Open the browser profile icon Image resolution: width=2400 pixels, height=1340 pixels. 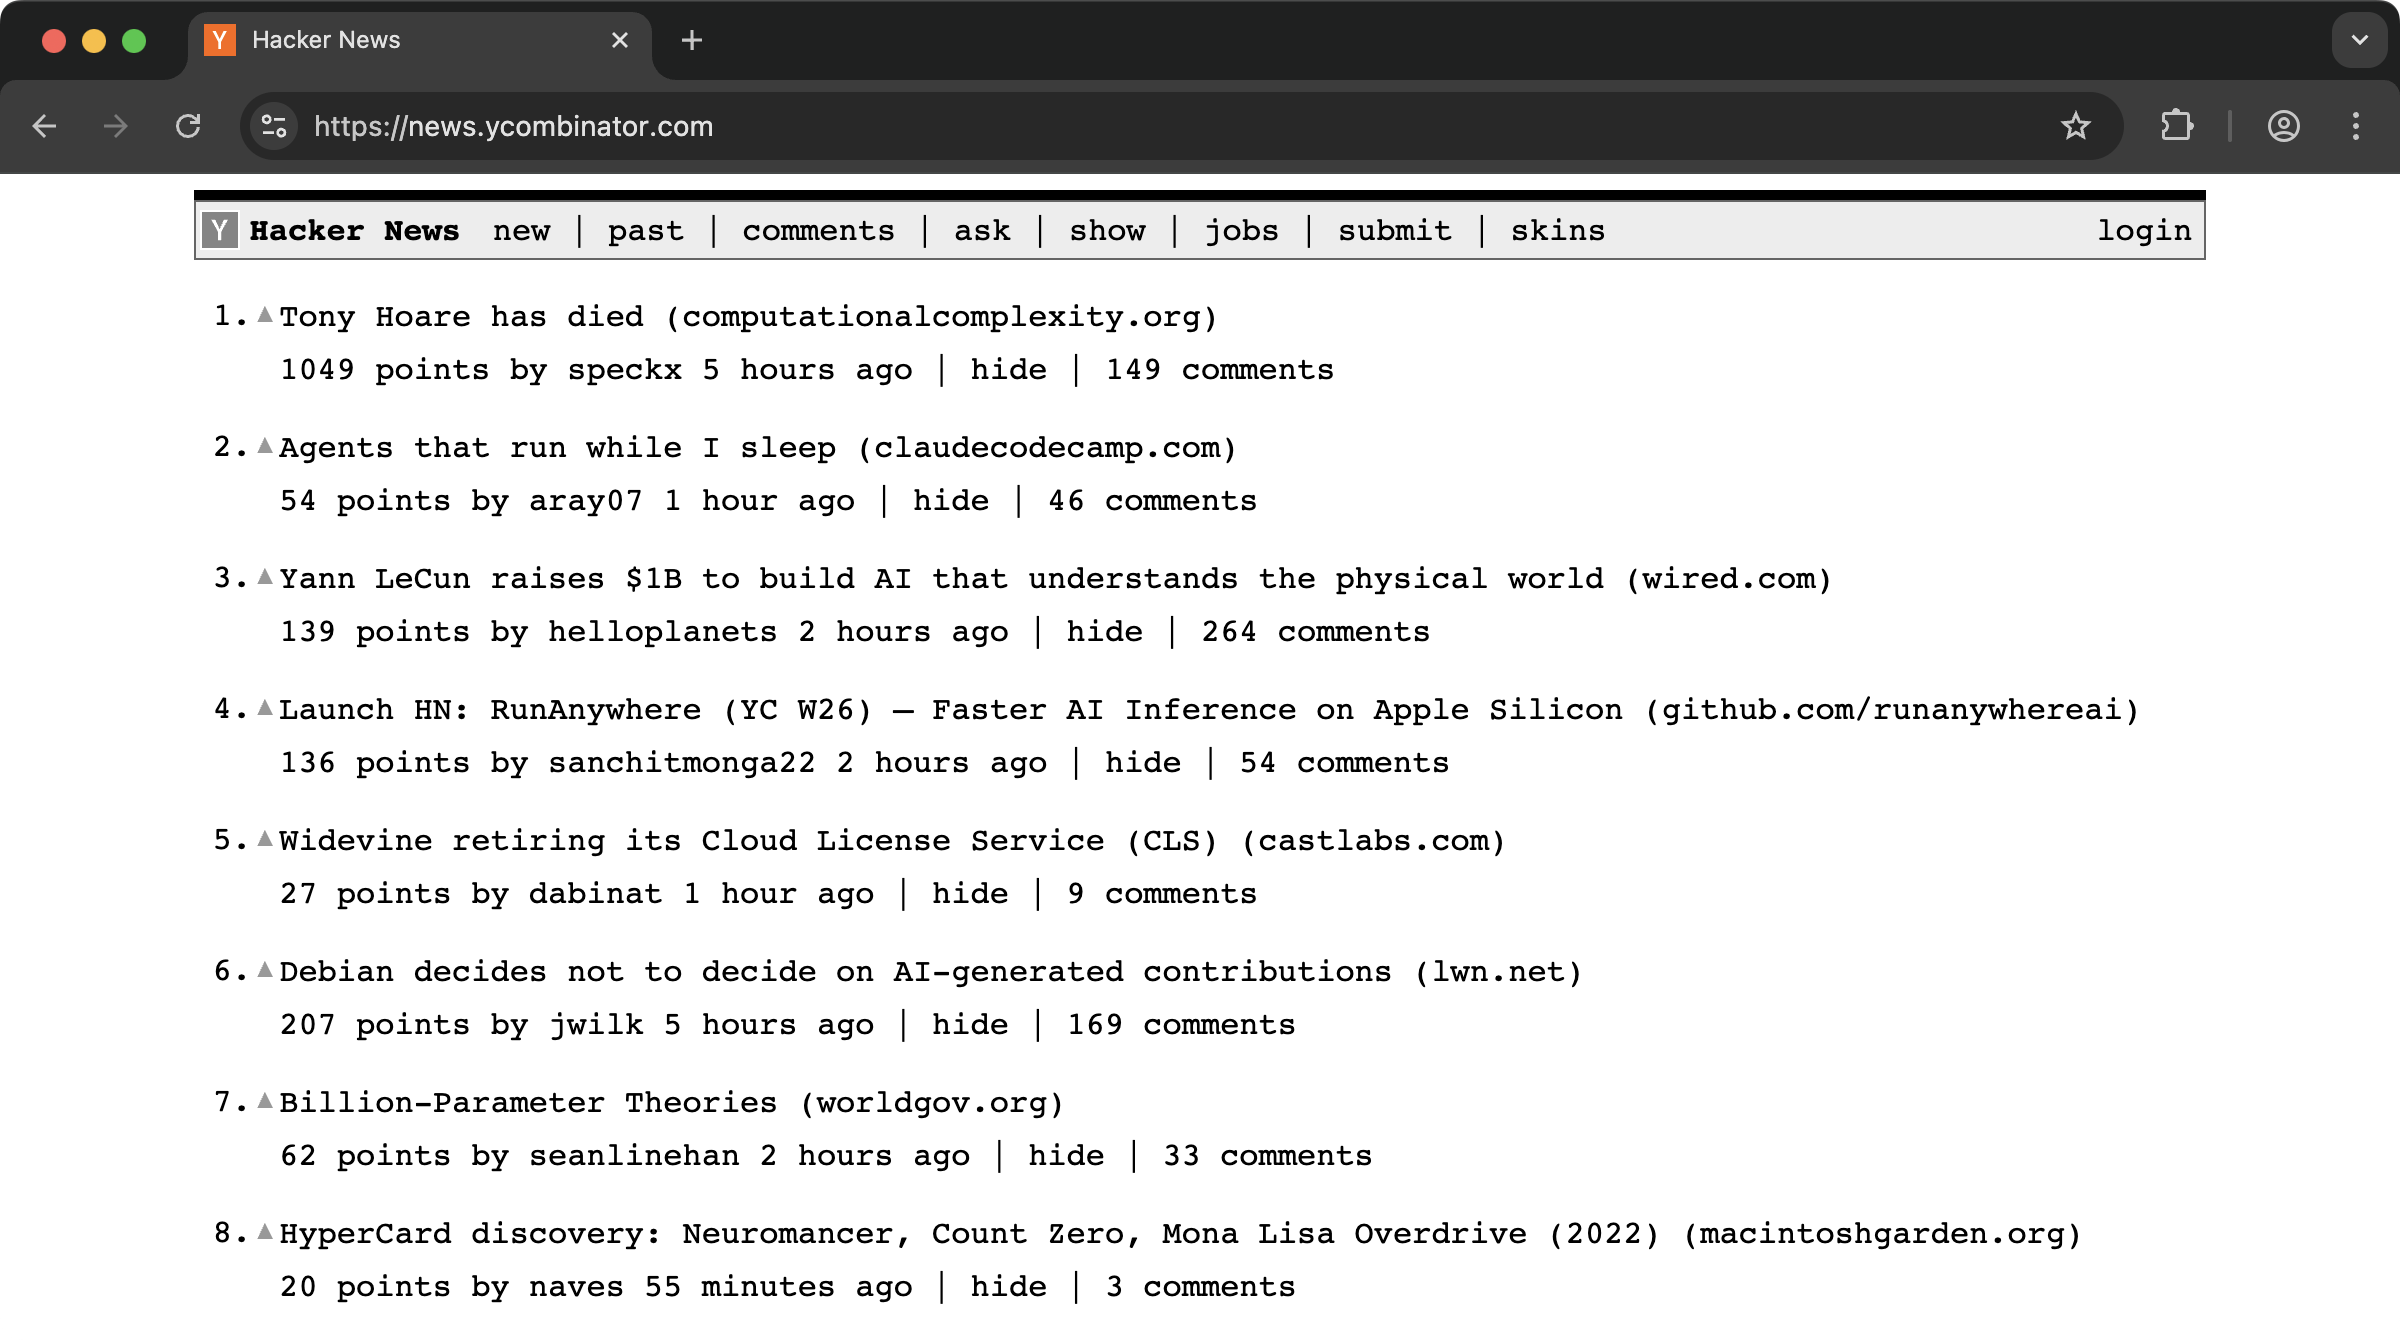click(x=2283, y=126)
